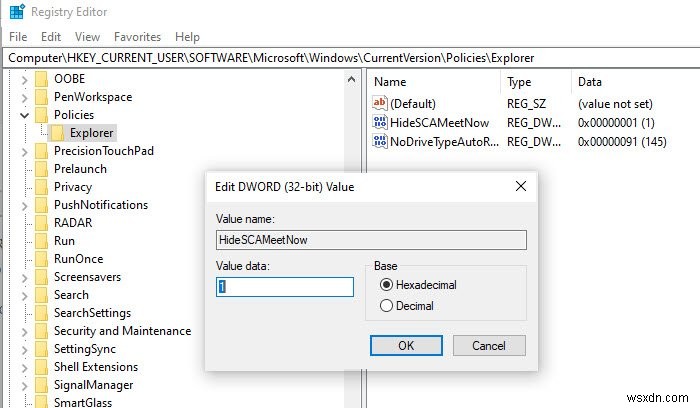
Task: Cancel the Edit DWORD dialog
Action: [489, 346]
